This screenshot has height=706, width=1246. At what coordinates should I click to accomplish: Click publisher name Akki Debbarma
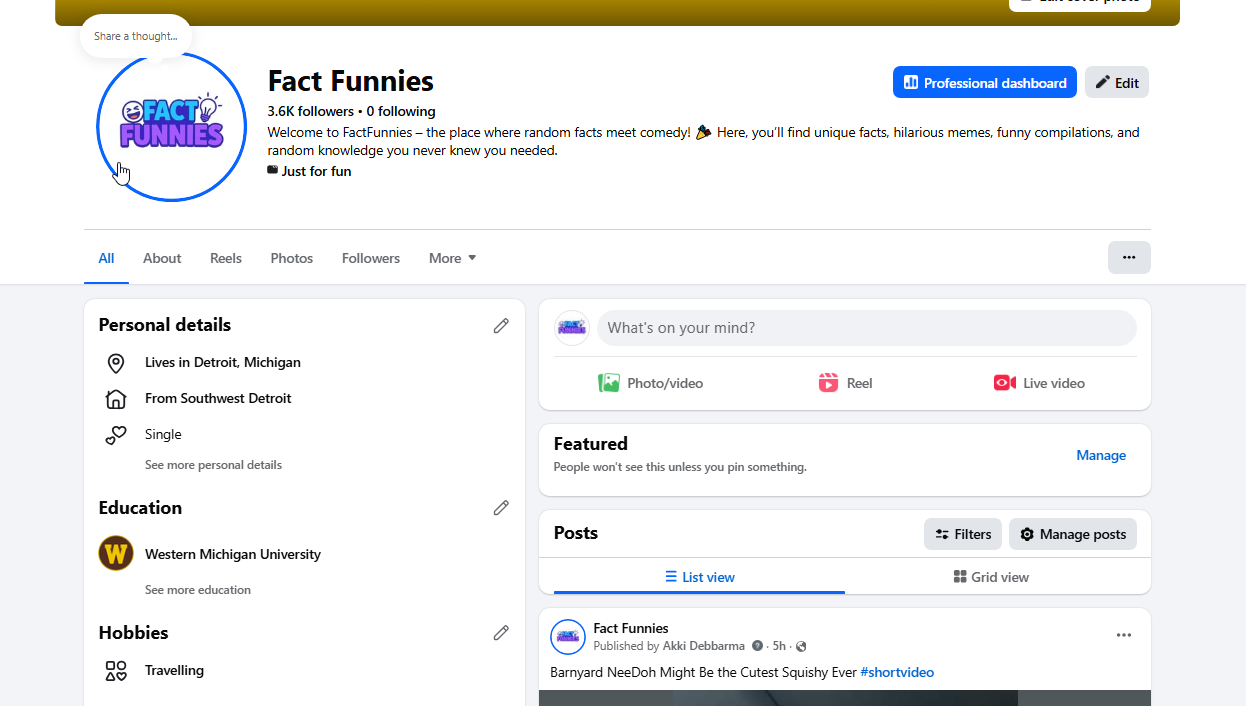coord(704,646)
